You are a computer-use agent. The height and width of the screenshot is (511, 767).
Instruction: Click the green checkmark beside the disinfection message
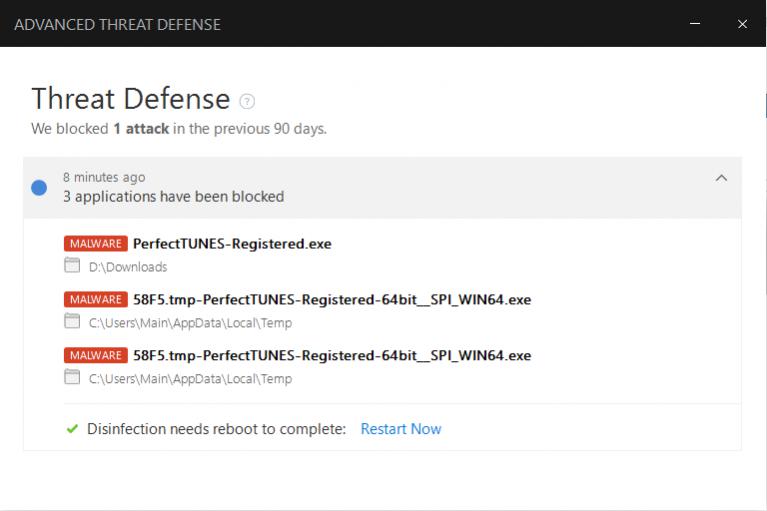click(x=72, y=429)
